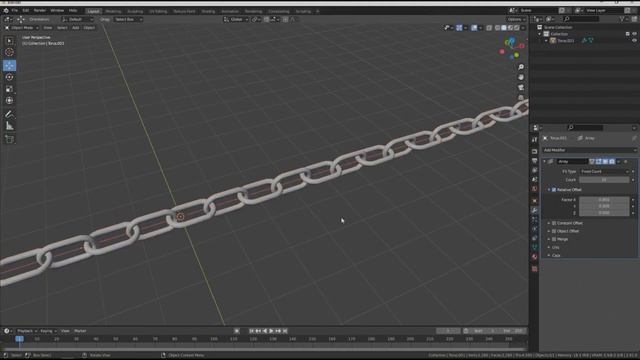Open the File menu
The image size is (640, 360).
15,10
